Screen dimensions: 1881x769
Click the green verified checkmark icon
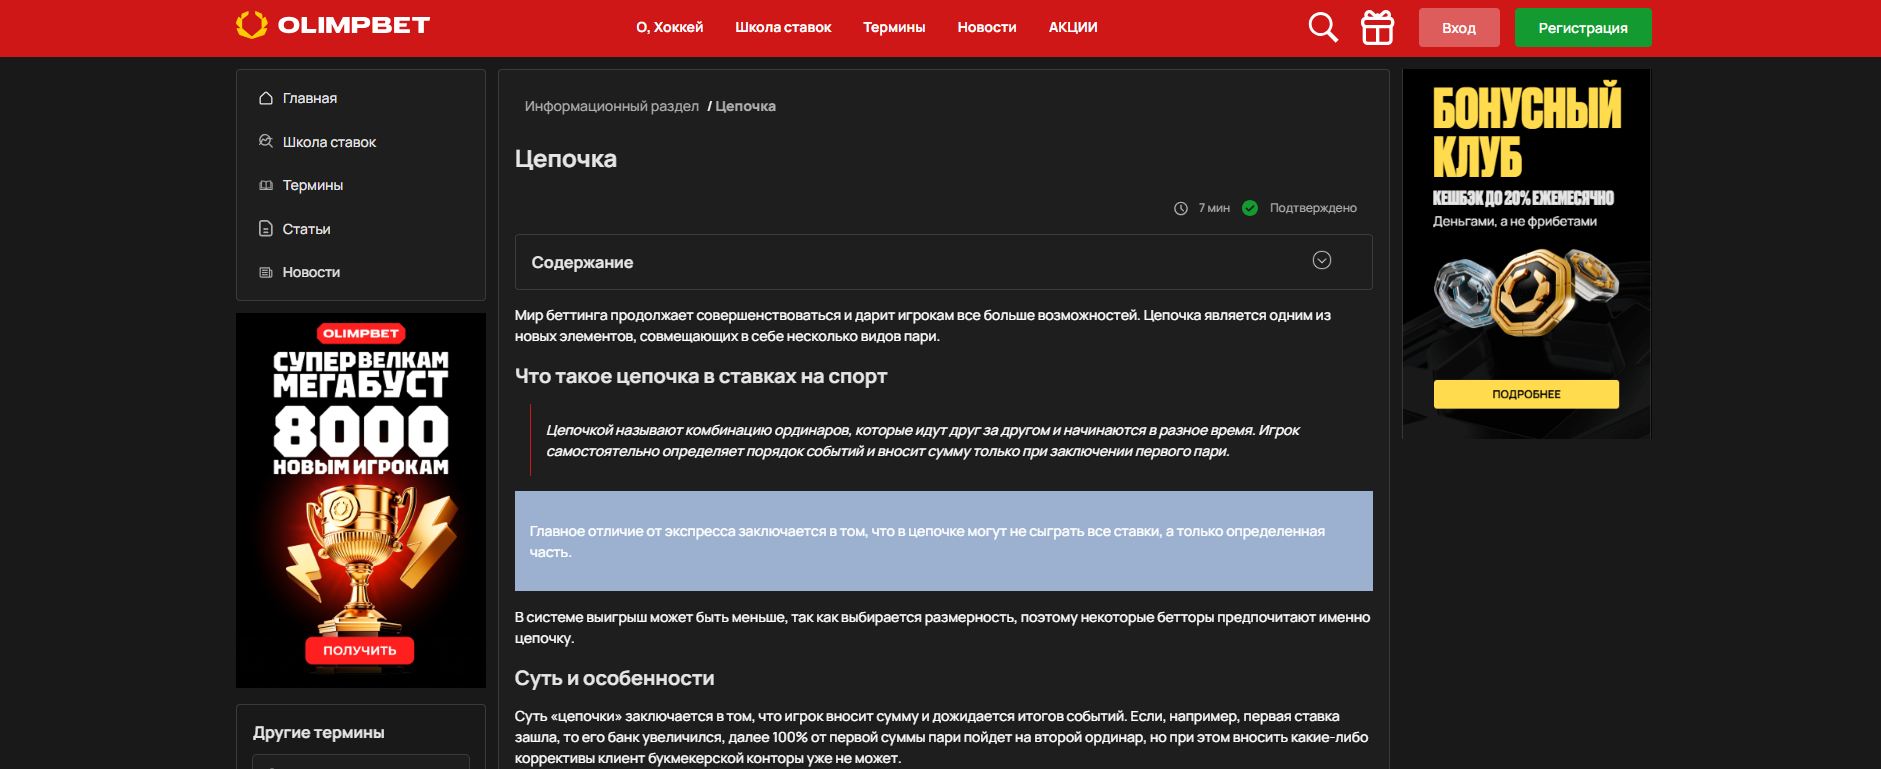[x=1250, y=208]
